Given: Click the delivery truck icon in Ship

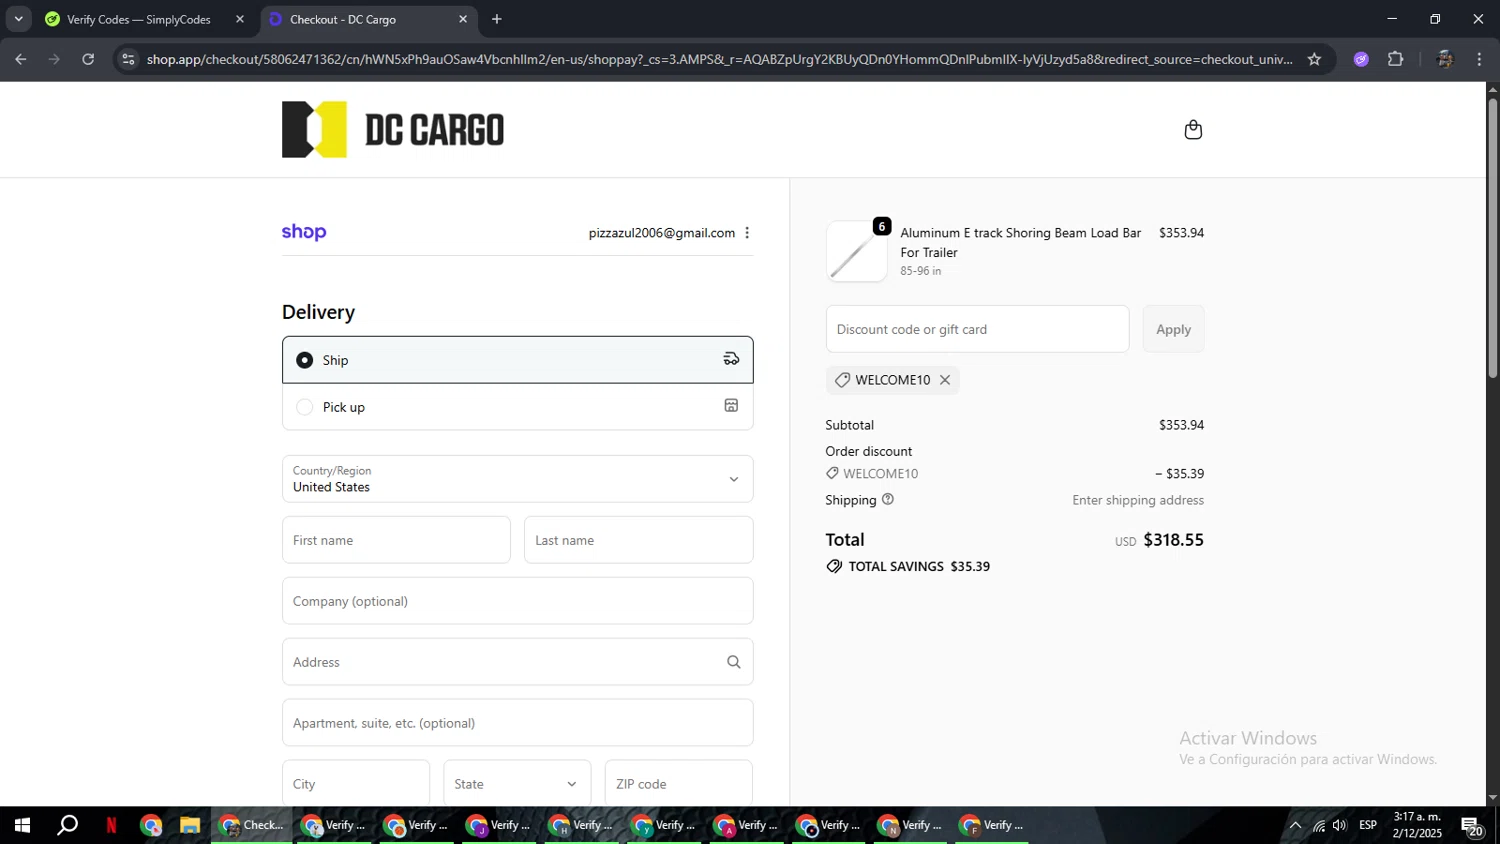Looking at the screenshot, I should click(x=731, y=359).
